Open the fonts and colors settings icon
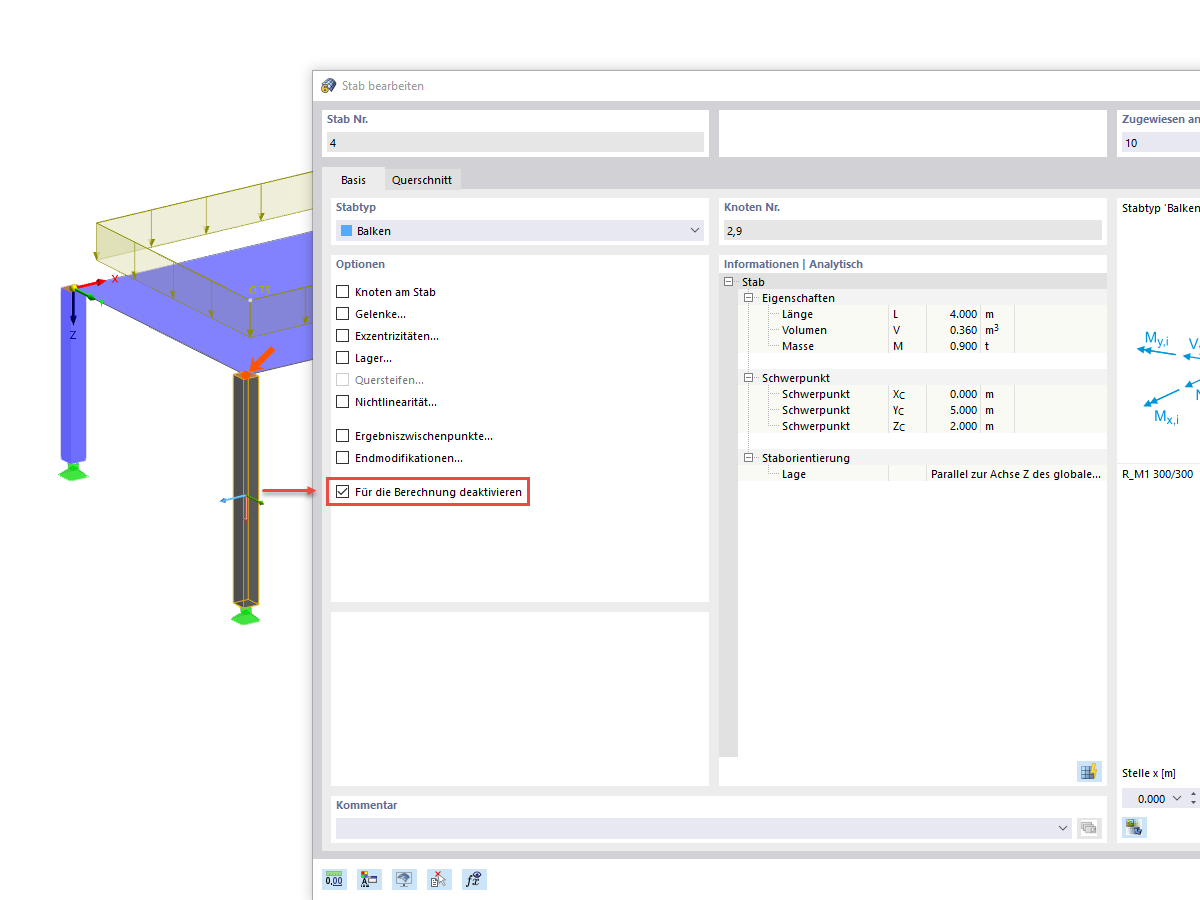The width and height of the screenshot is (1200, 900). tap(369, 879)
